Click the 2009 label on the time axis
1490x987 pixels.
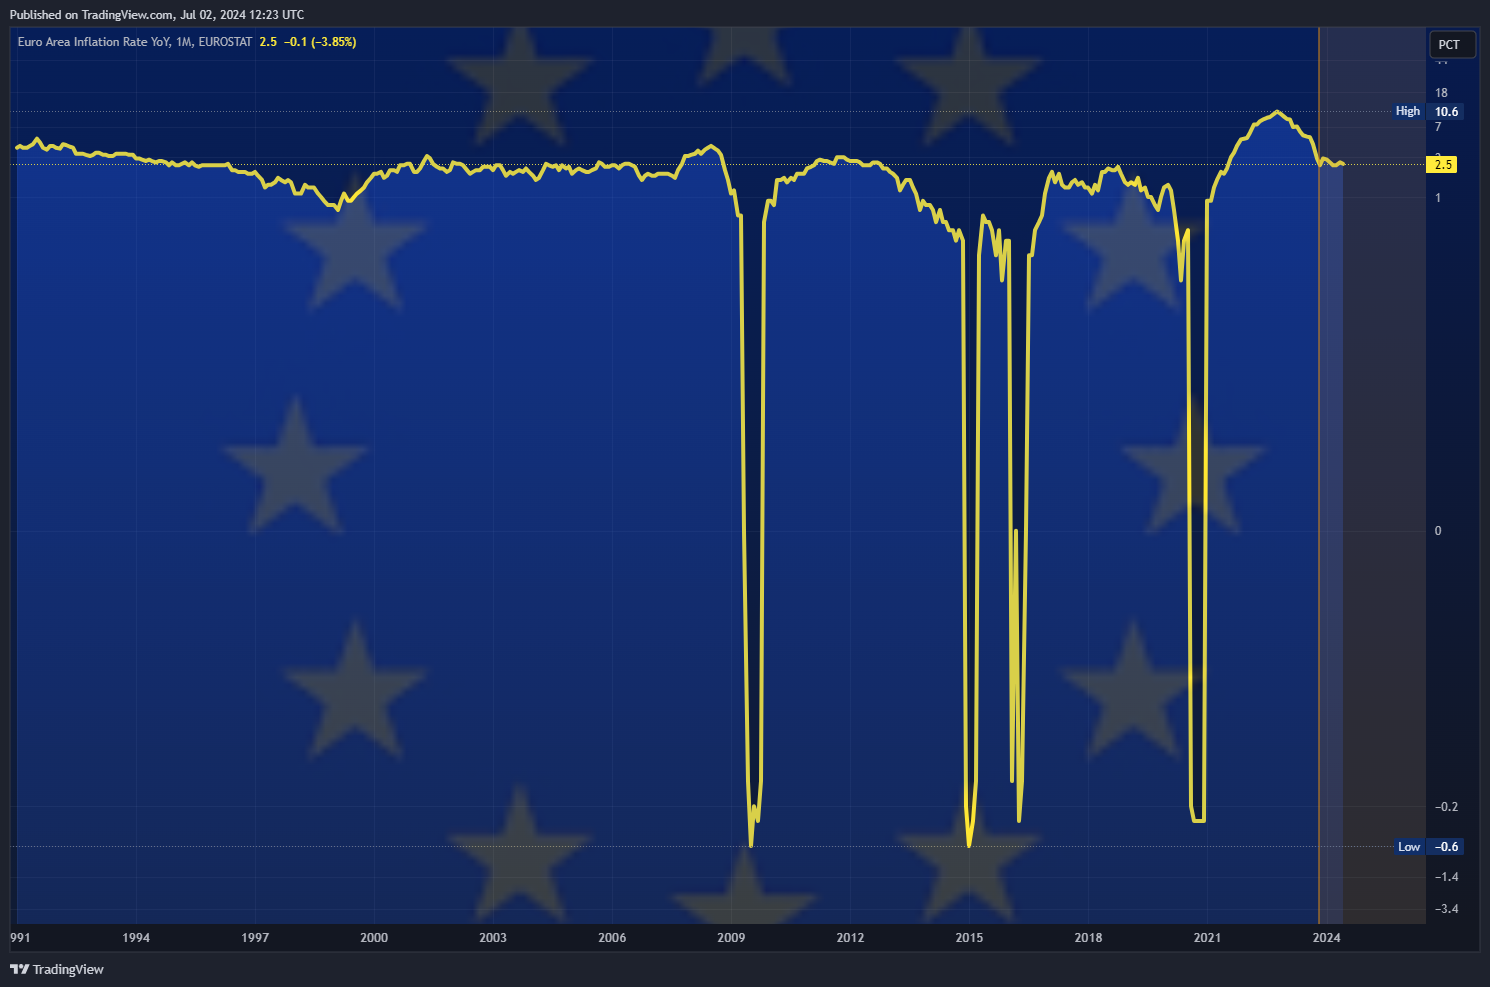click(731, 937)
